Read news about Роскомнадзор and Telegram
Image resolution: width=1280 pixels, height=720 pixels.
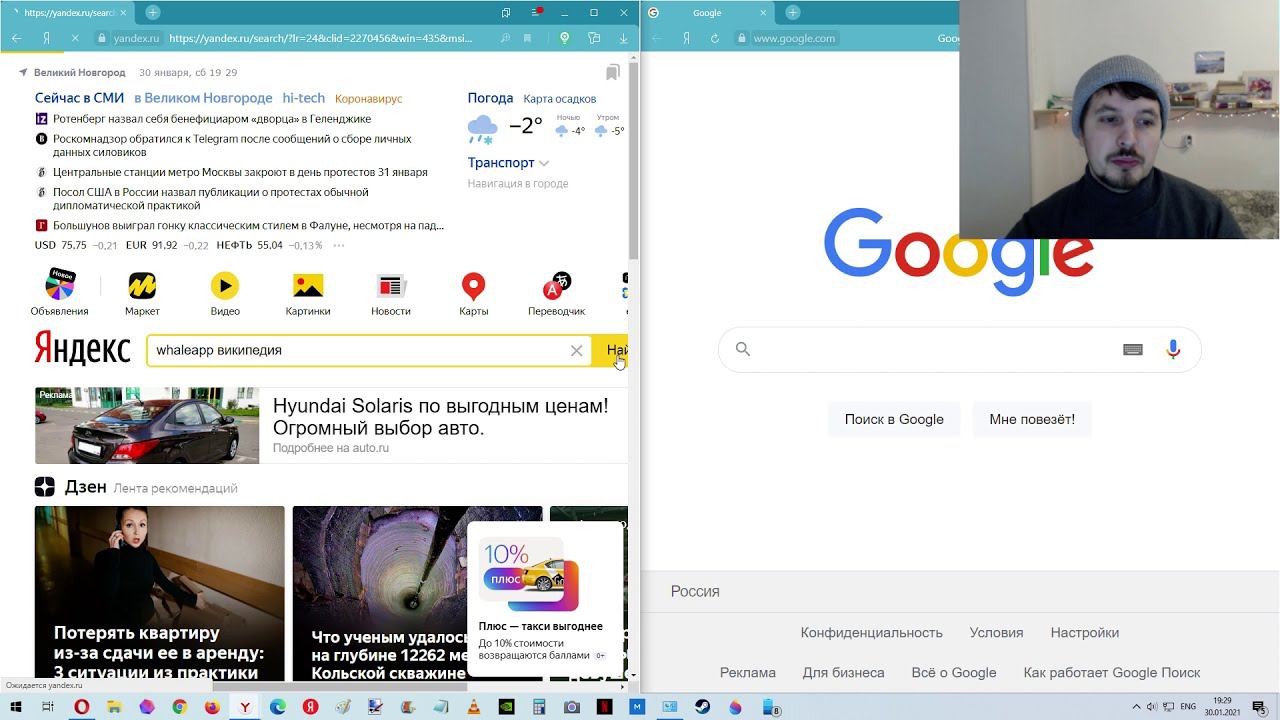pyautogui.click(x=232, y=146)
